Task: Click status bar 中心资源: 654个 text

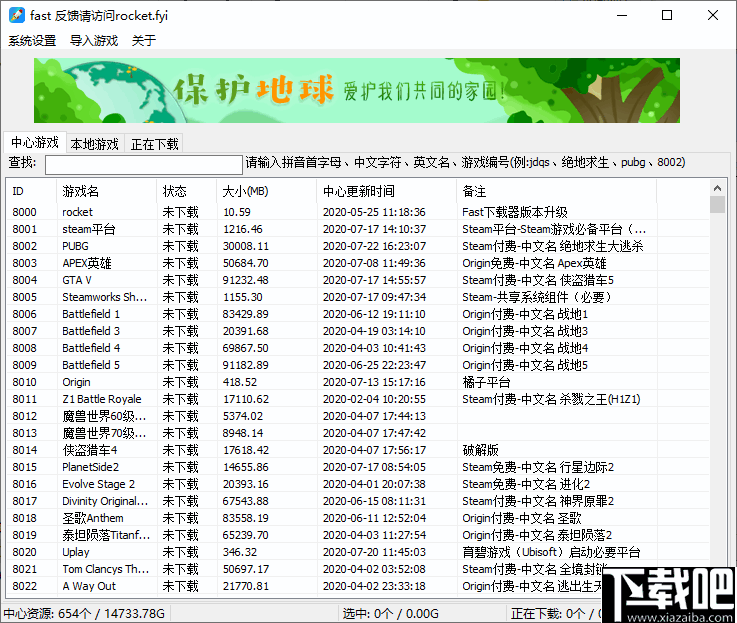Action: (84, 614)
